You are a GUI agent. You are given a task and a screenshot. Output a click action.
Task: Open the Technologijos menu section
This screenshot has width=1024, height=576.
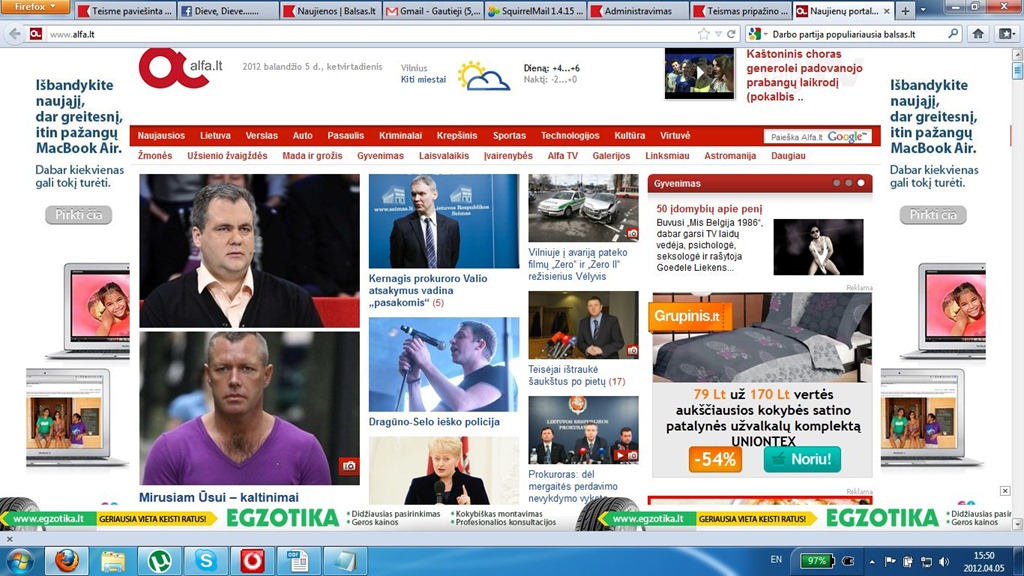569,136
